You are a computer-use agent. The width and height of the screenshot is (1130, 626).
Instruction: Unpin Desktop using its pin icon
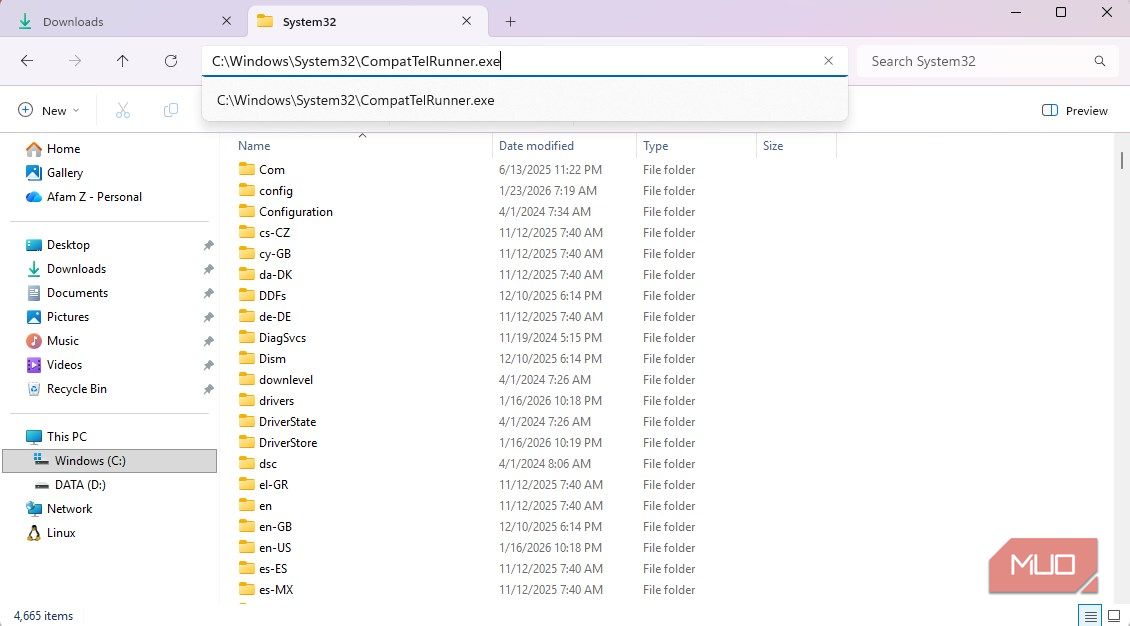click(x=208, y=246)
